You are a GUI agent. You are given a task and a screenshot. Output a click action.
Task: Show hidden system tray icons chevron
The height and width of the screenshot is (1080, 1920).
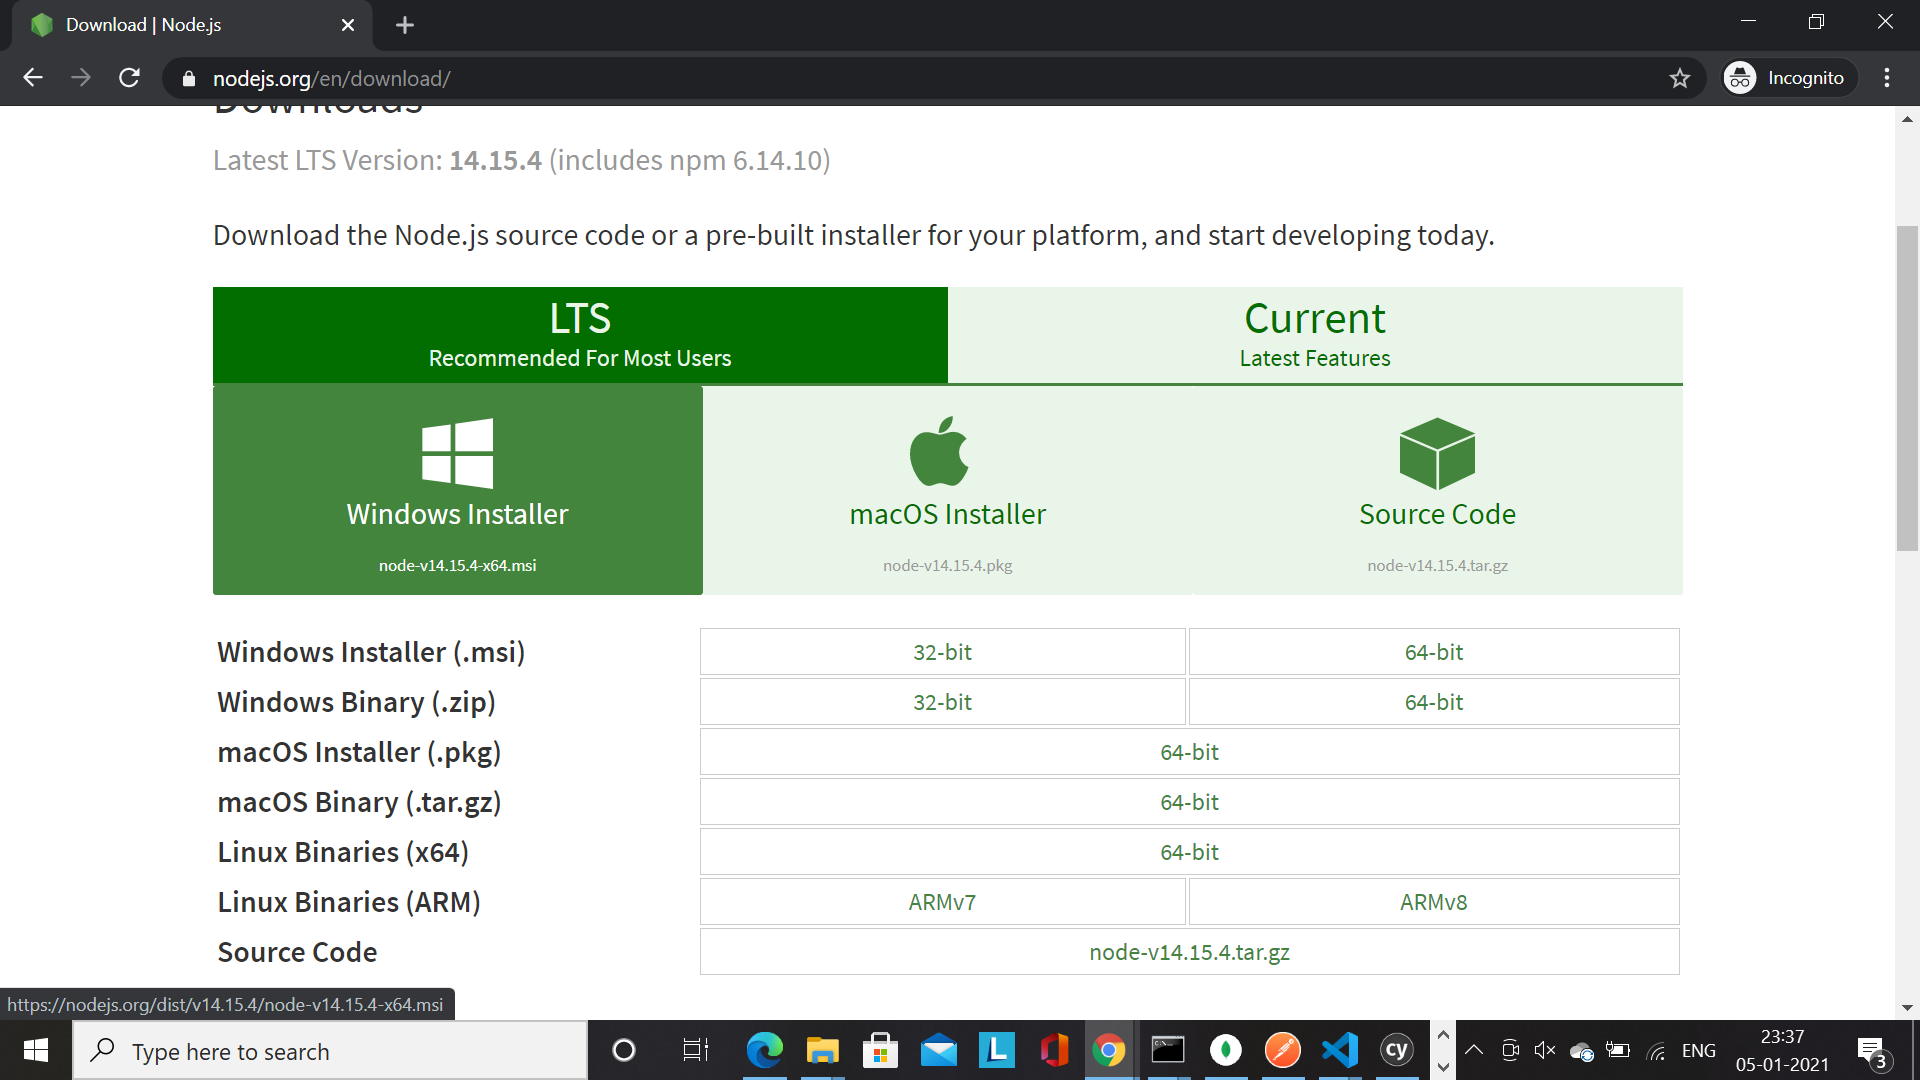1474,1050
